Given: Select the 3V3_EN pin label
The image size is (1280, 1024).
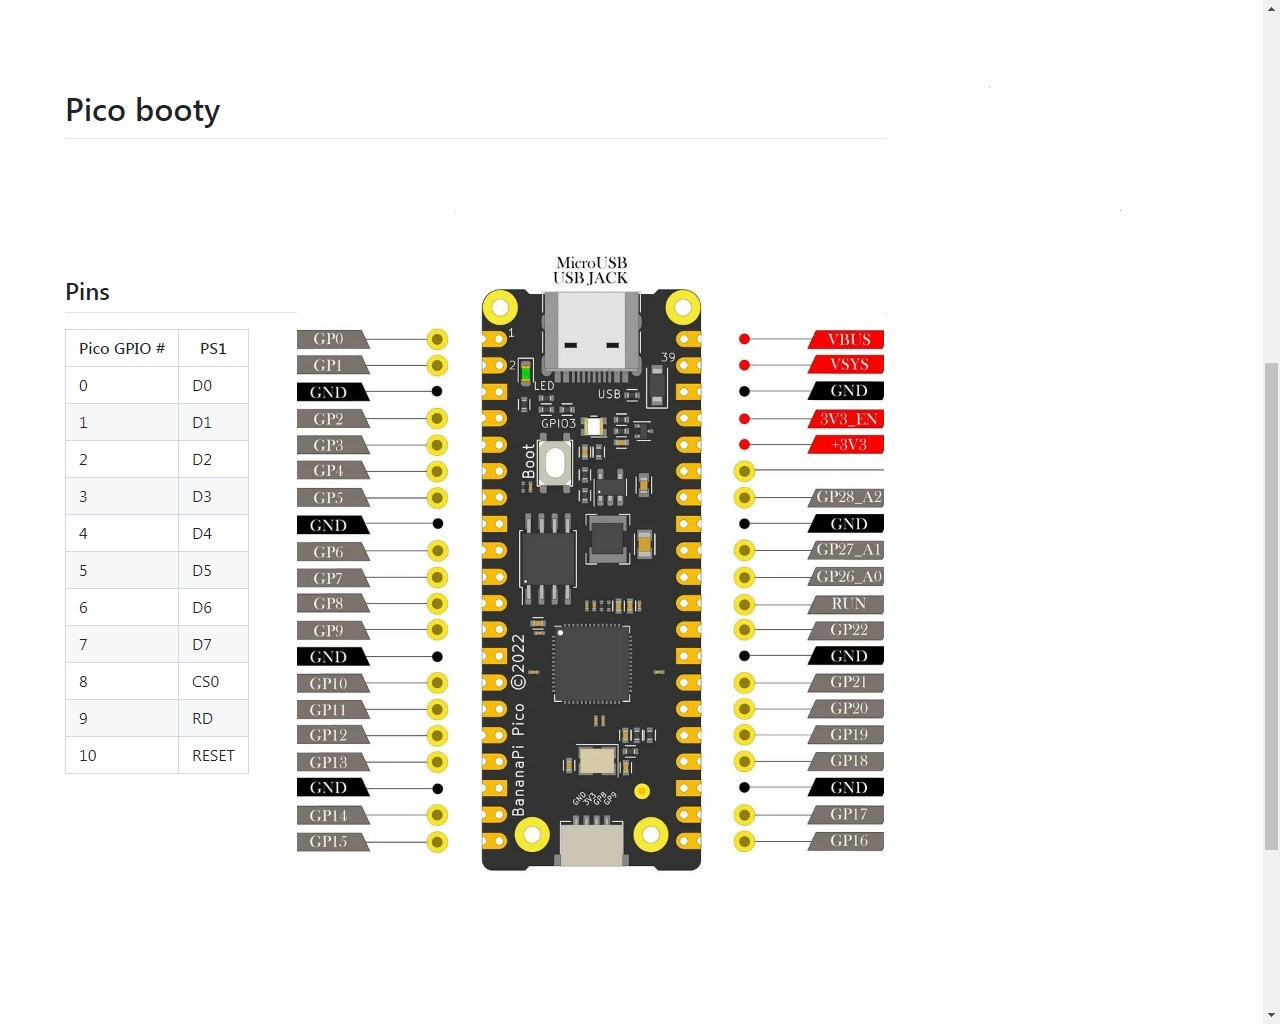Looking at the screenshot, I should (x=848, y=419).
